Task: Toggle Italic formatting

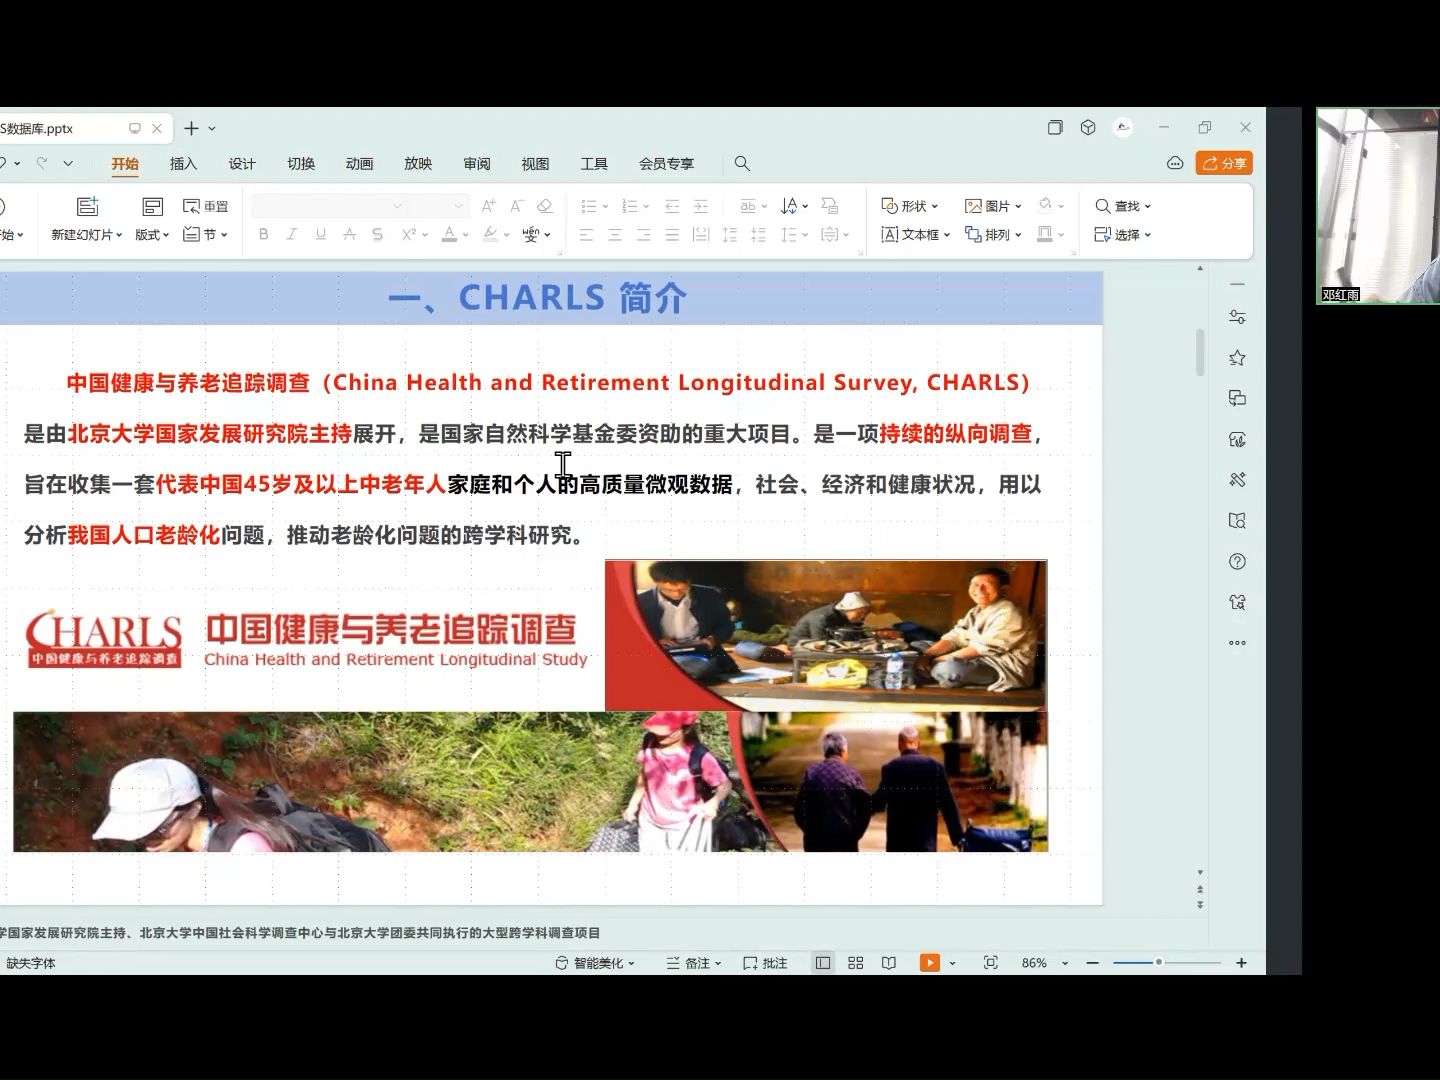Action: (291, 234)
